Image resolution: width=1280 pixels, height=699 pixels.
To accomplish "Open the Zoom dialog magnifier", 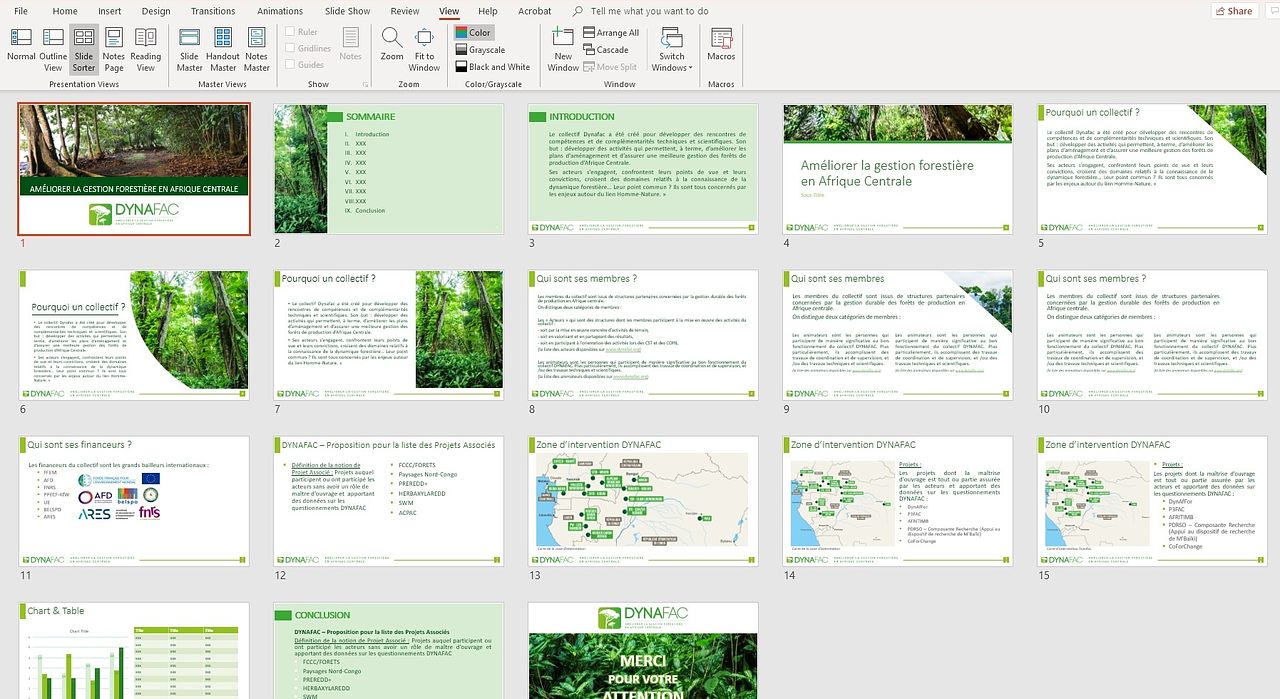I will (x=392, y=44).
